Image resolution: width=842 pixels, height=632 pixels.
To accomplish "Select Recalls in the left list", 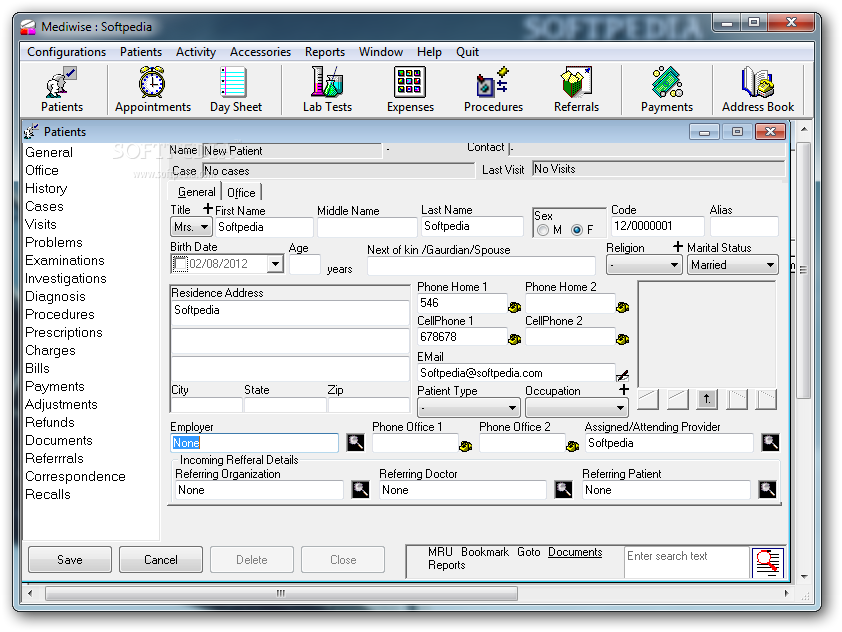I will [48, 494].
